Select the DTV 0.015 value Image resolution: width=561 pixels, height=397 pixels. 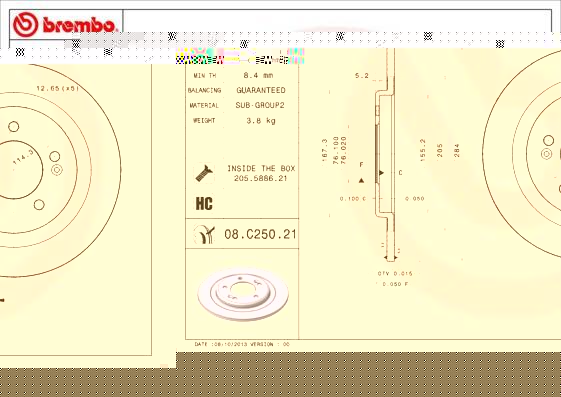[x=395, y=274]
